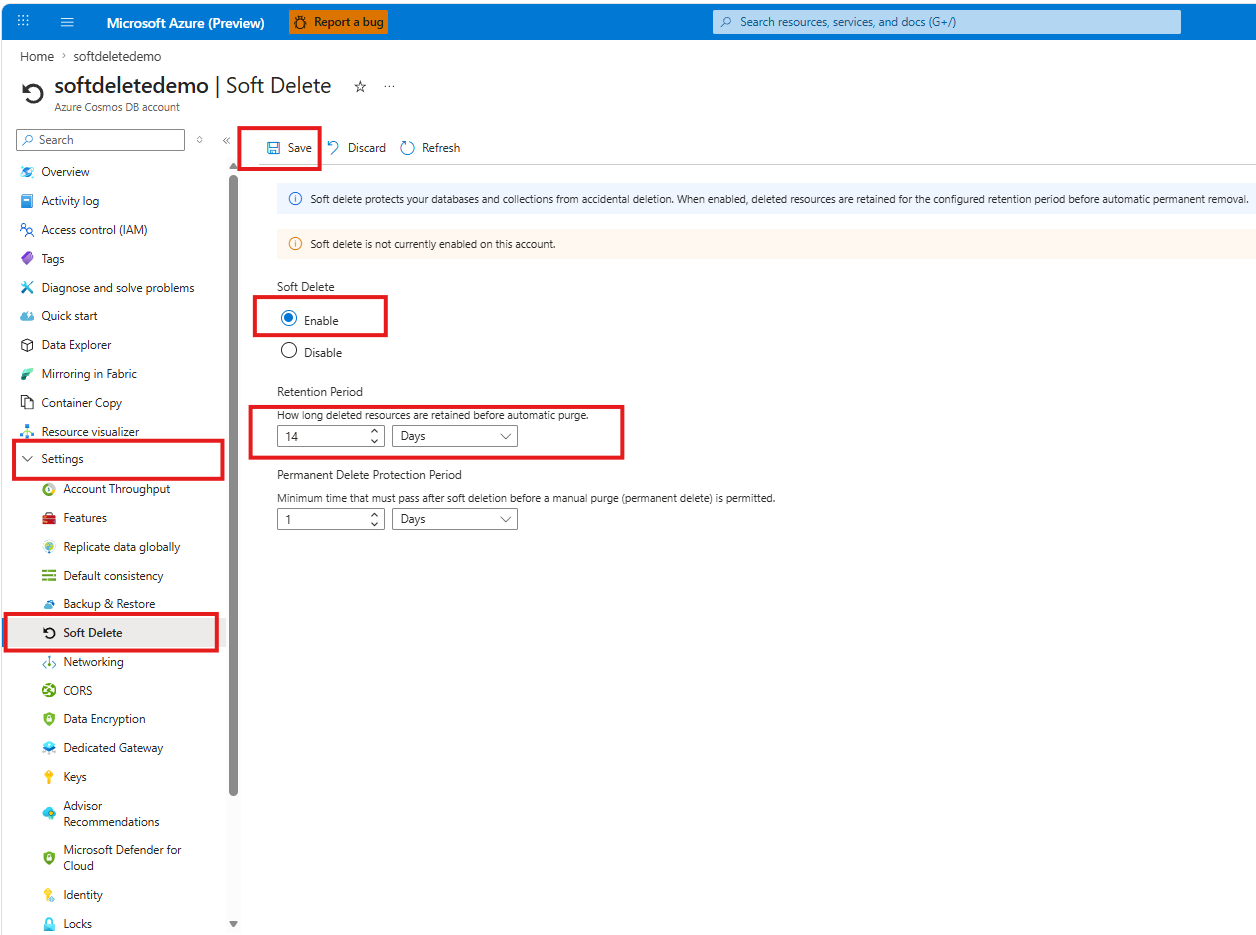Click the Retention Period stepper arrows
Screen dimensions: 1256x935
375,437
